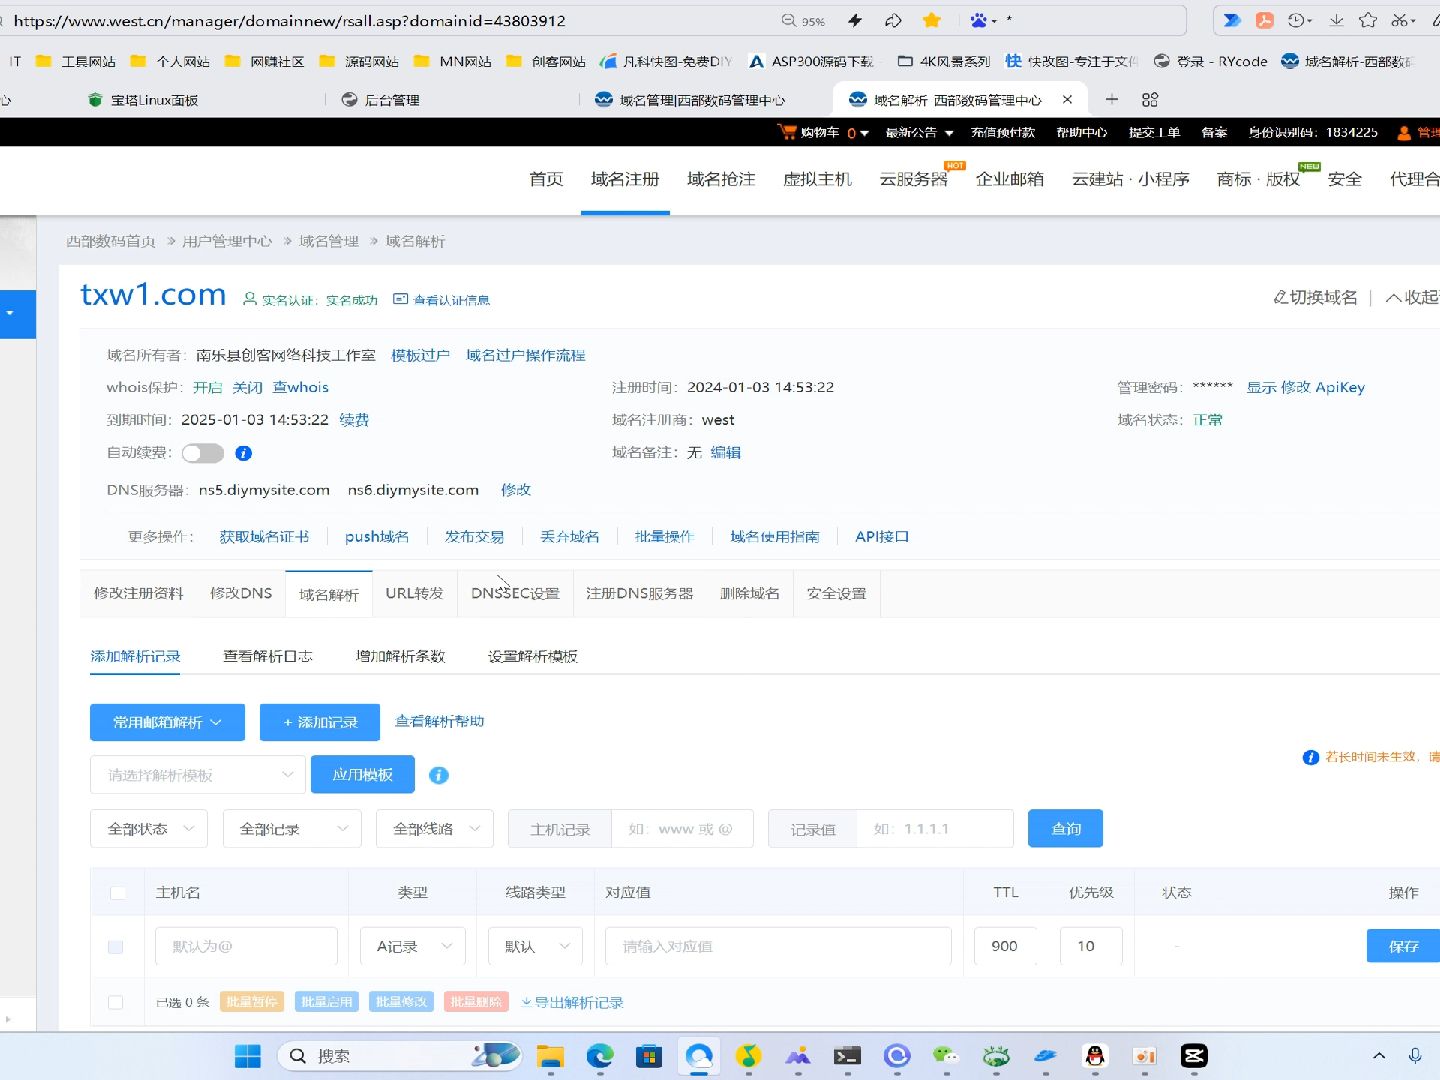Check the select-all checkbox in the records table

[117, 892]
